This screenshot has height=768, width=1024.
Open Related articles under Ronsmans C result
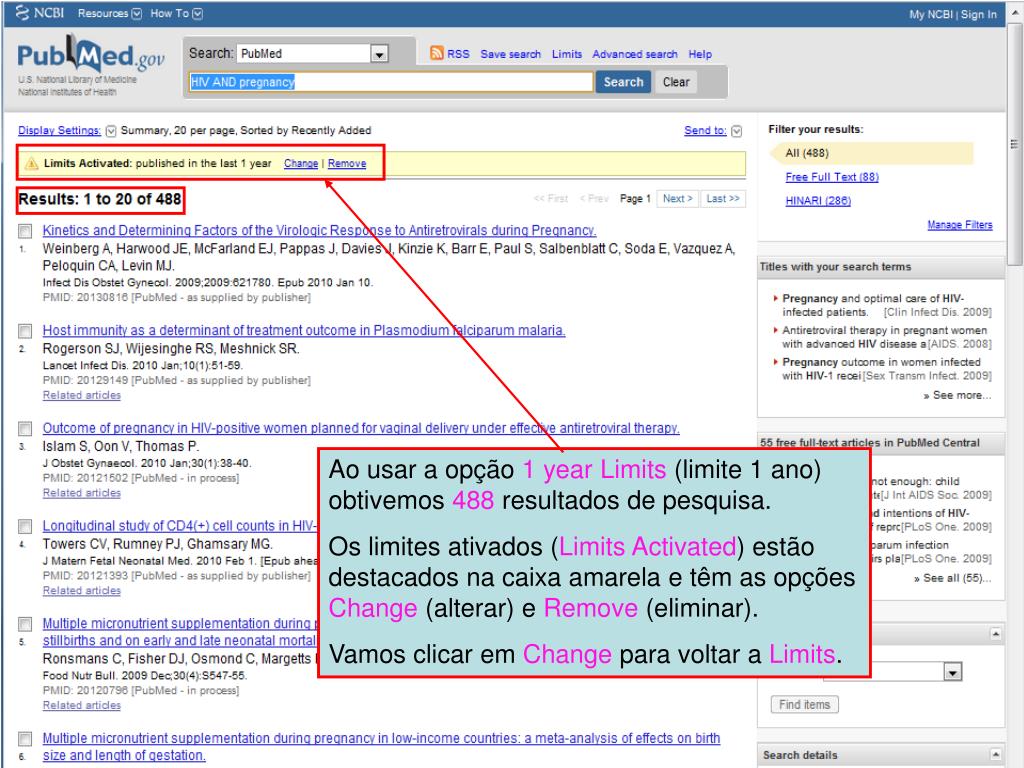point(82,705)
